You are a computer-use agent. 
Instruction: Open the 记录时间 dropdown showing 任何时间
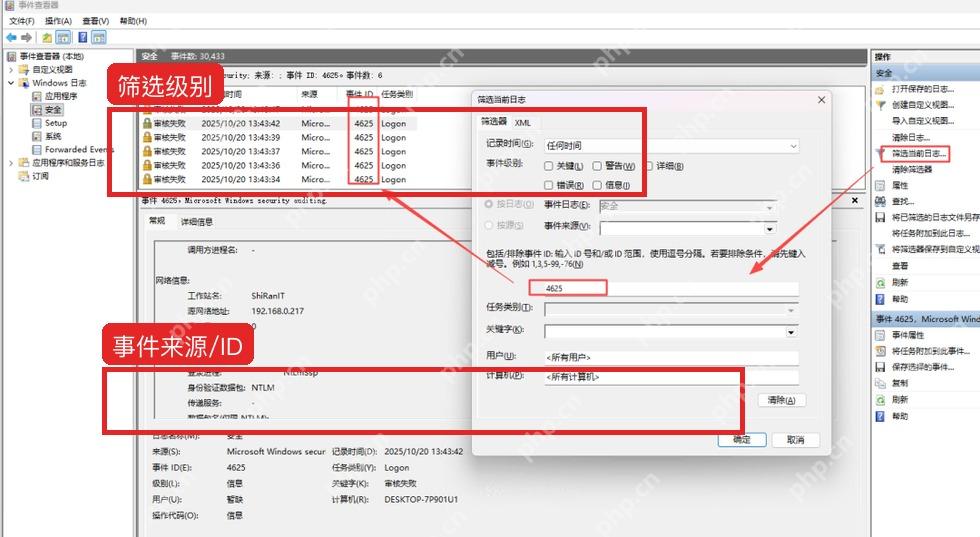coord(671,146)
